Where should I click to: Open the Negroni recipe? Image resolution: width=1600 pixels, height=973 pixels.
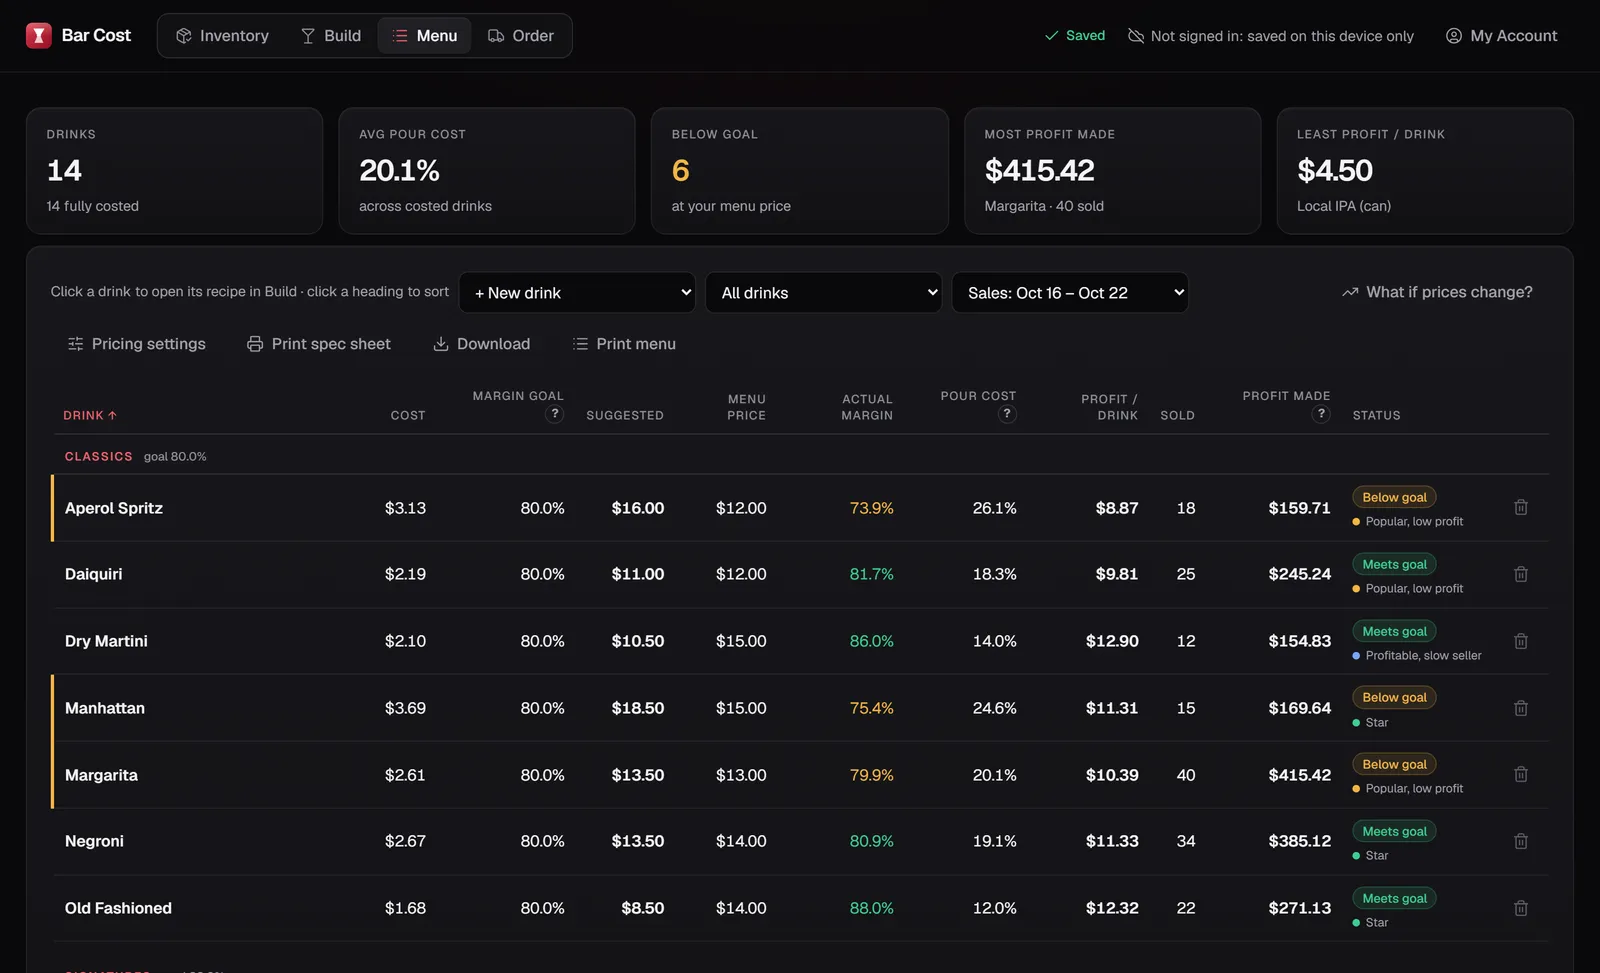point(94,841)
